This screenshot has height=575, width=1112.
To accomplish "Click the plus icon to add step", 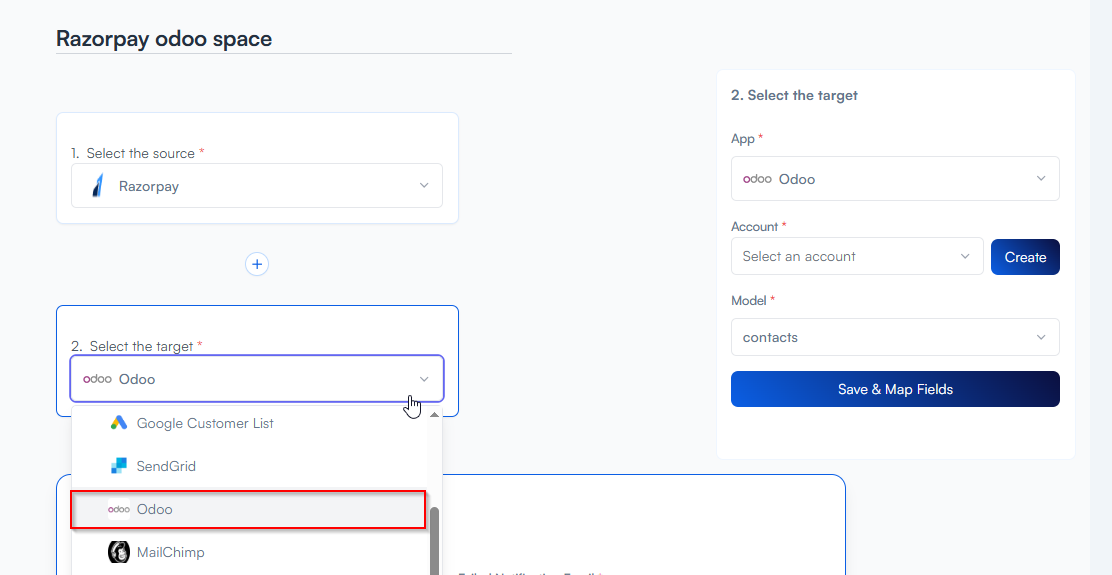I will coord(257,264).
